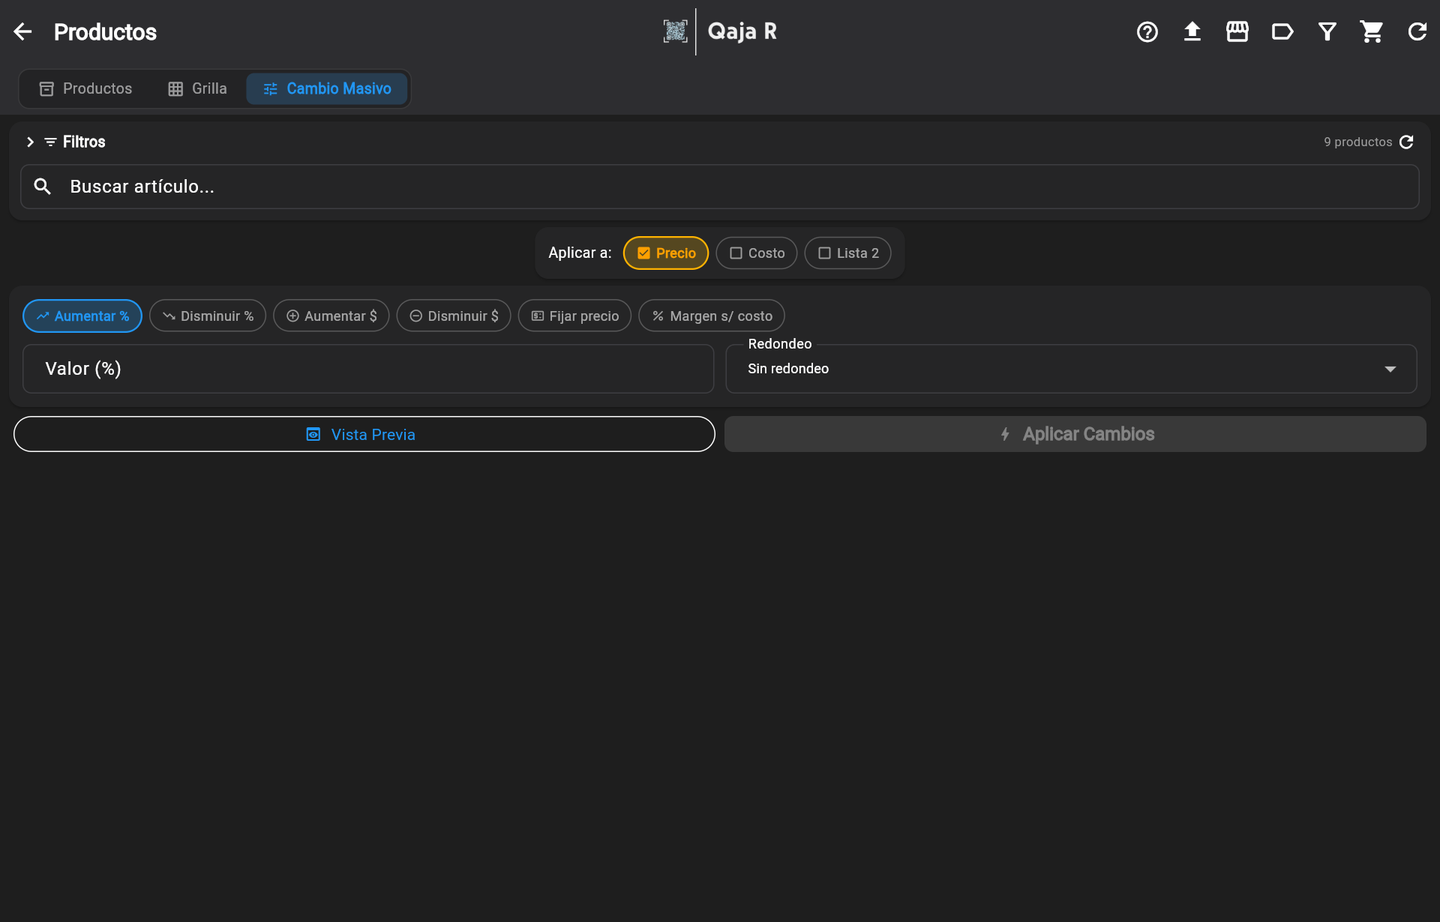Click the Vista Previa button
Image resolution: width=1440 pixels, height=922 pixels.
(x=364, y=434)
